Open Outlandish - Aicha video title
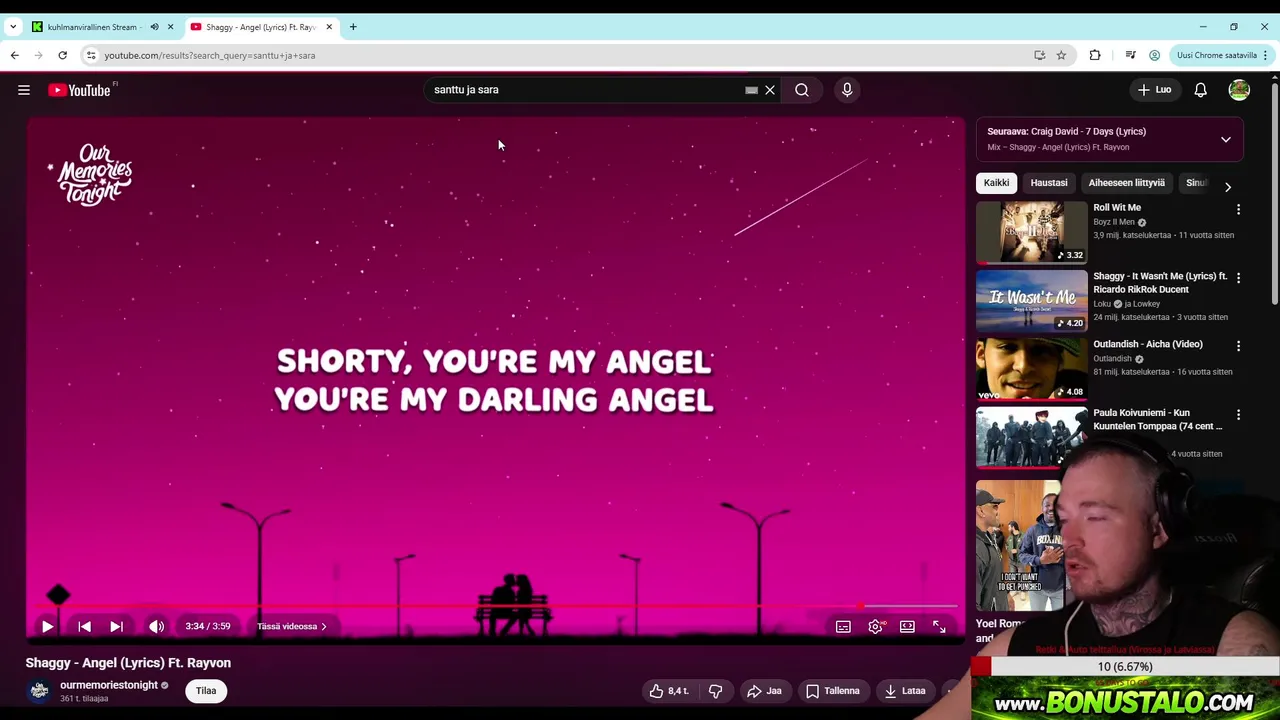The image size is (1280, 720). pyautogui.click(x=1147, y=344)
